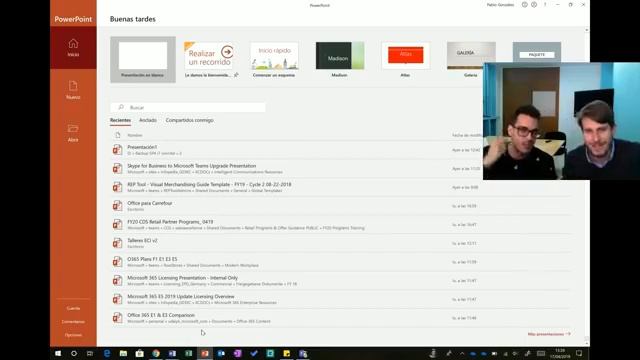The image size is (640, 360).
Task: Sort by the Nombre column header
Action: coord(135,135)
